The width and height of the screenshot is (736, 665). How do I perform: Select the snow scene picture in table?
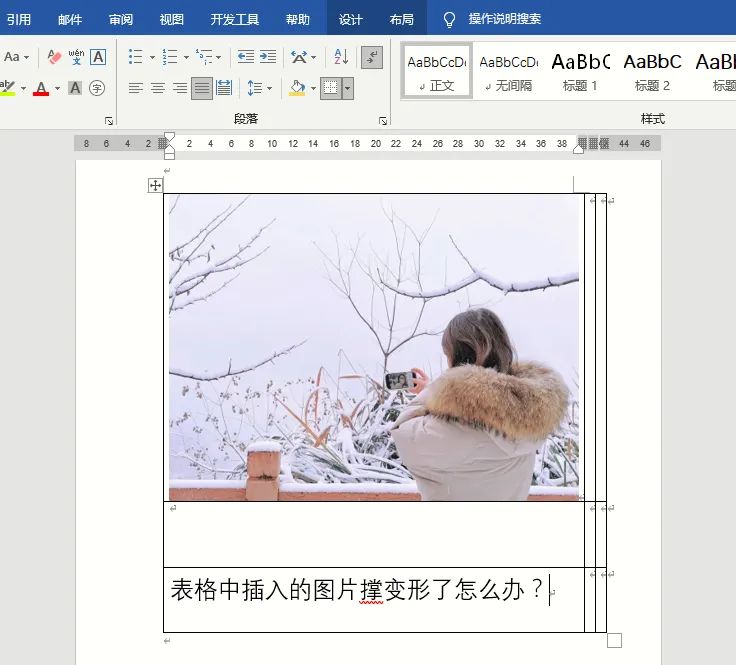[374, 347]
